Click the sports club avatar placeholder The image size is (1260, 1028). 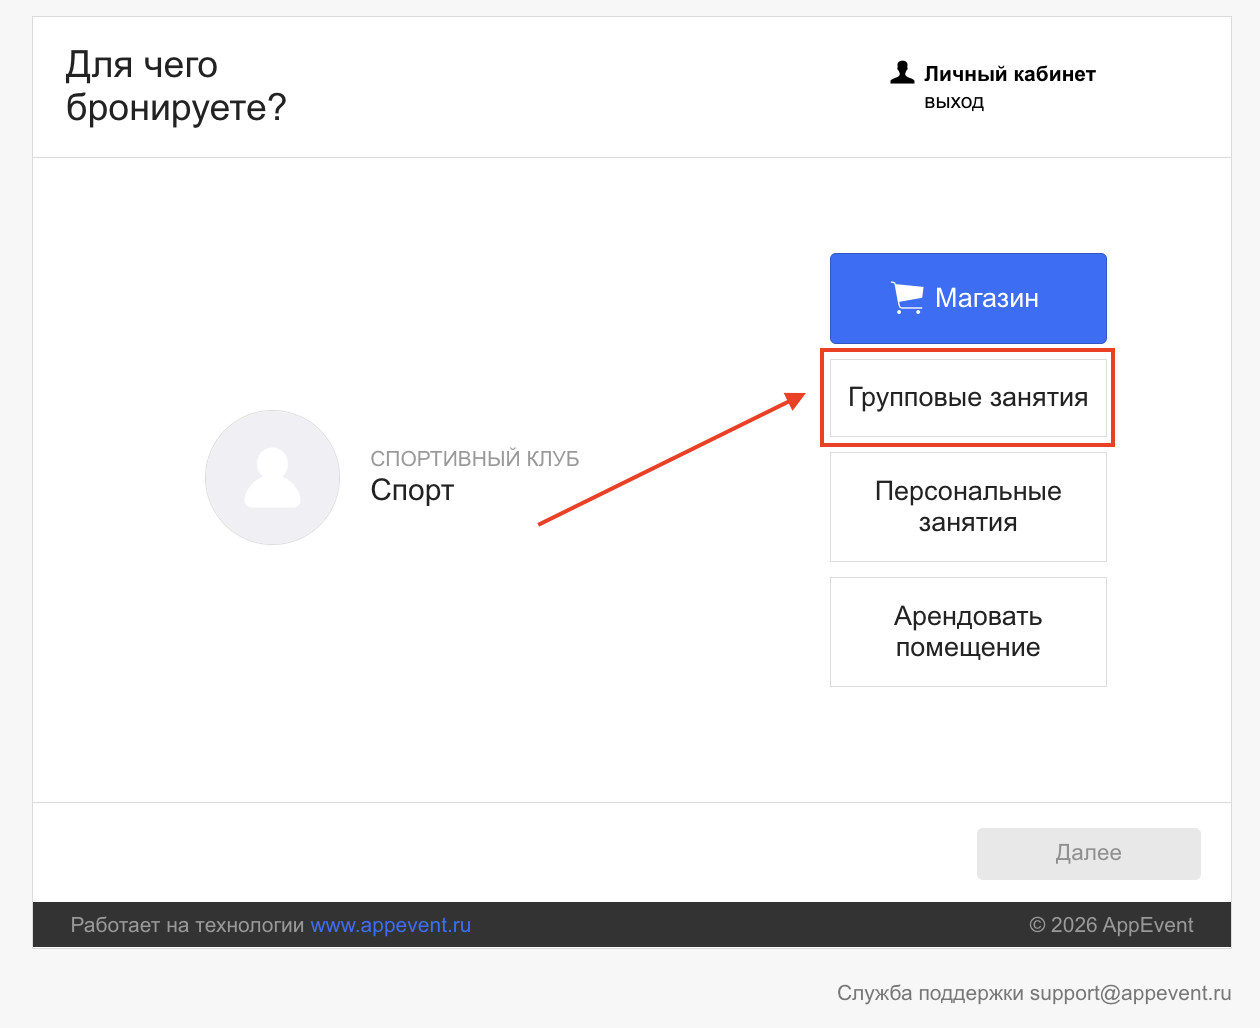[272, 477]
